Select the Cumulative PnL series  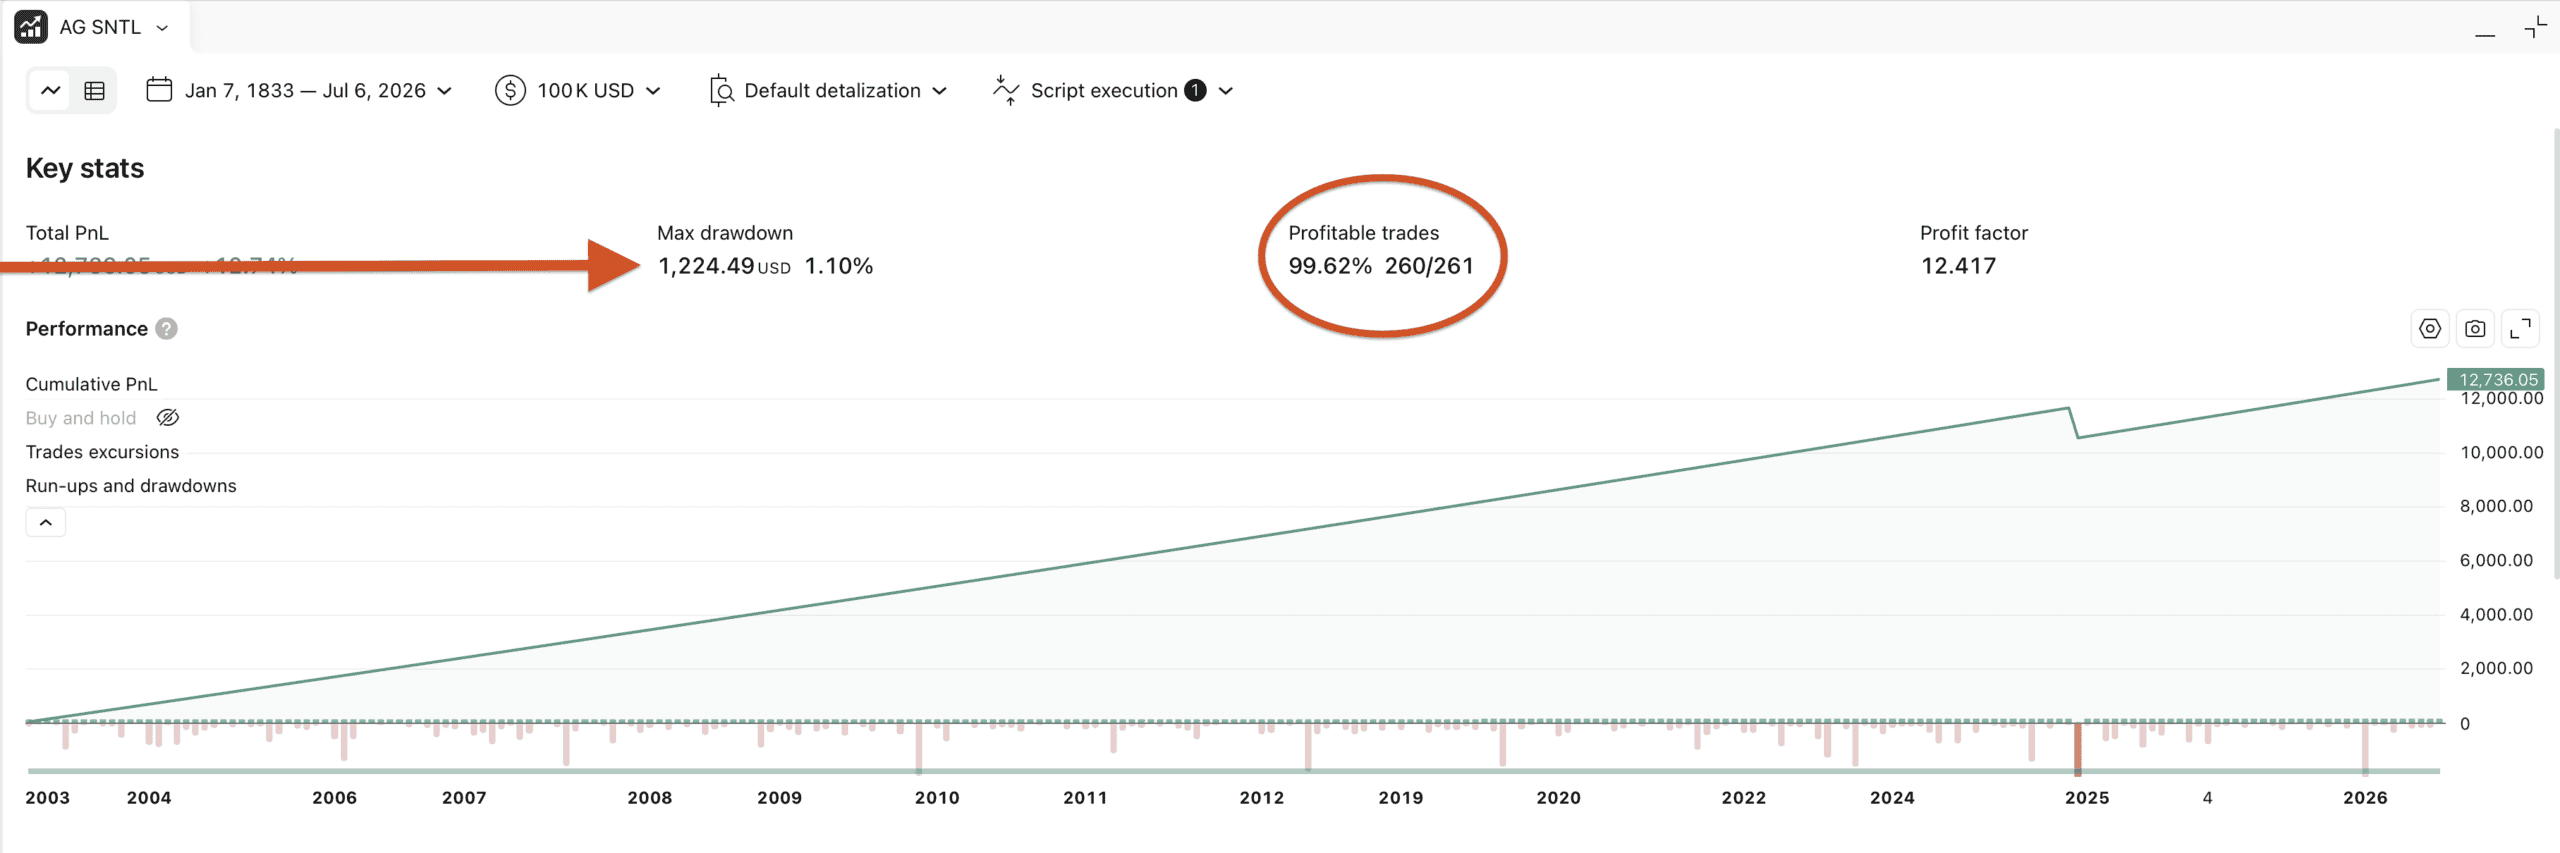pos(91,384)
